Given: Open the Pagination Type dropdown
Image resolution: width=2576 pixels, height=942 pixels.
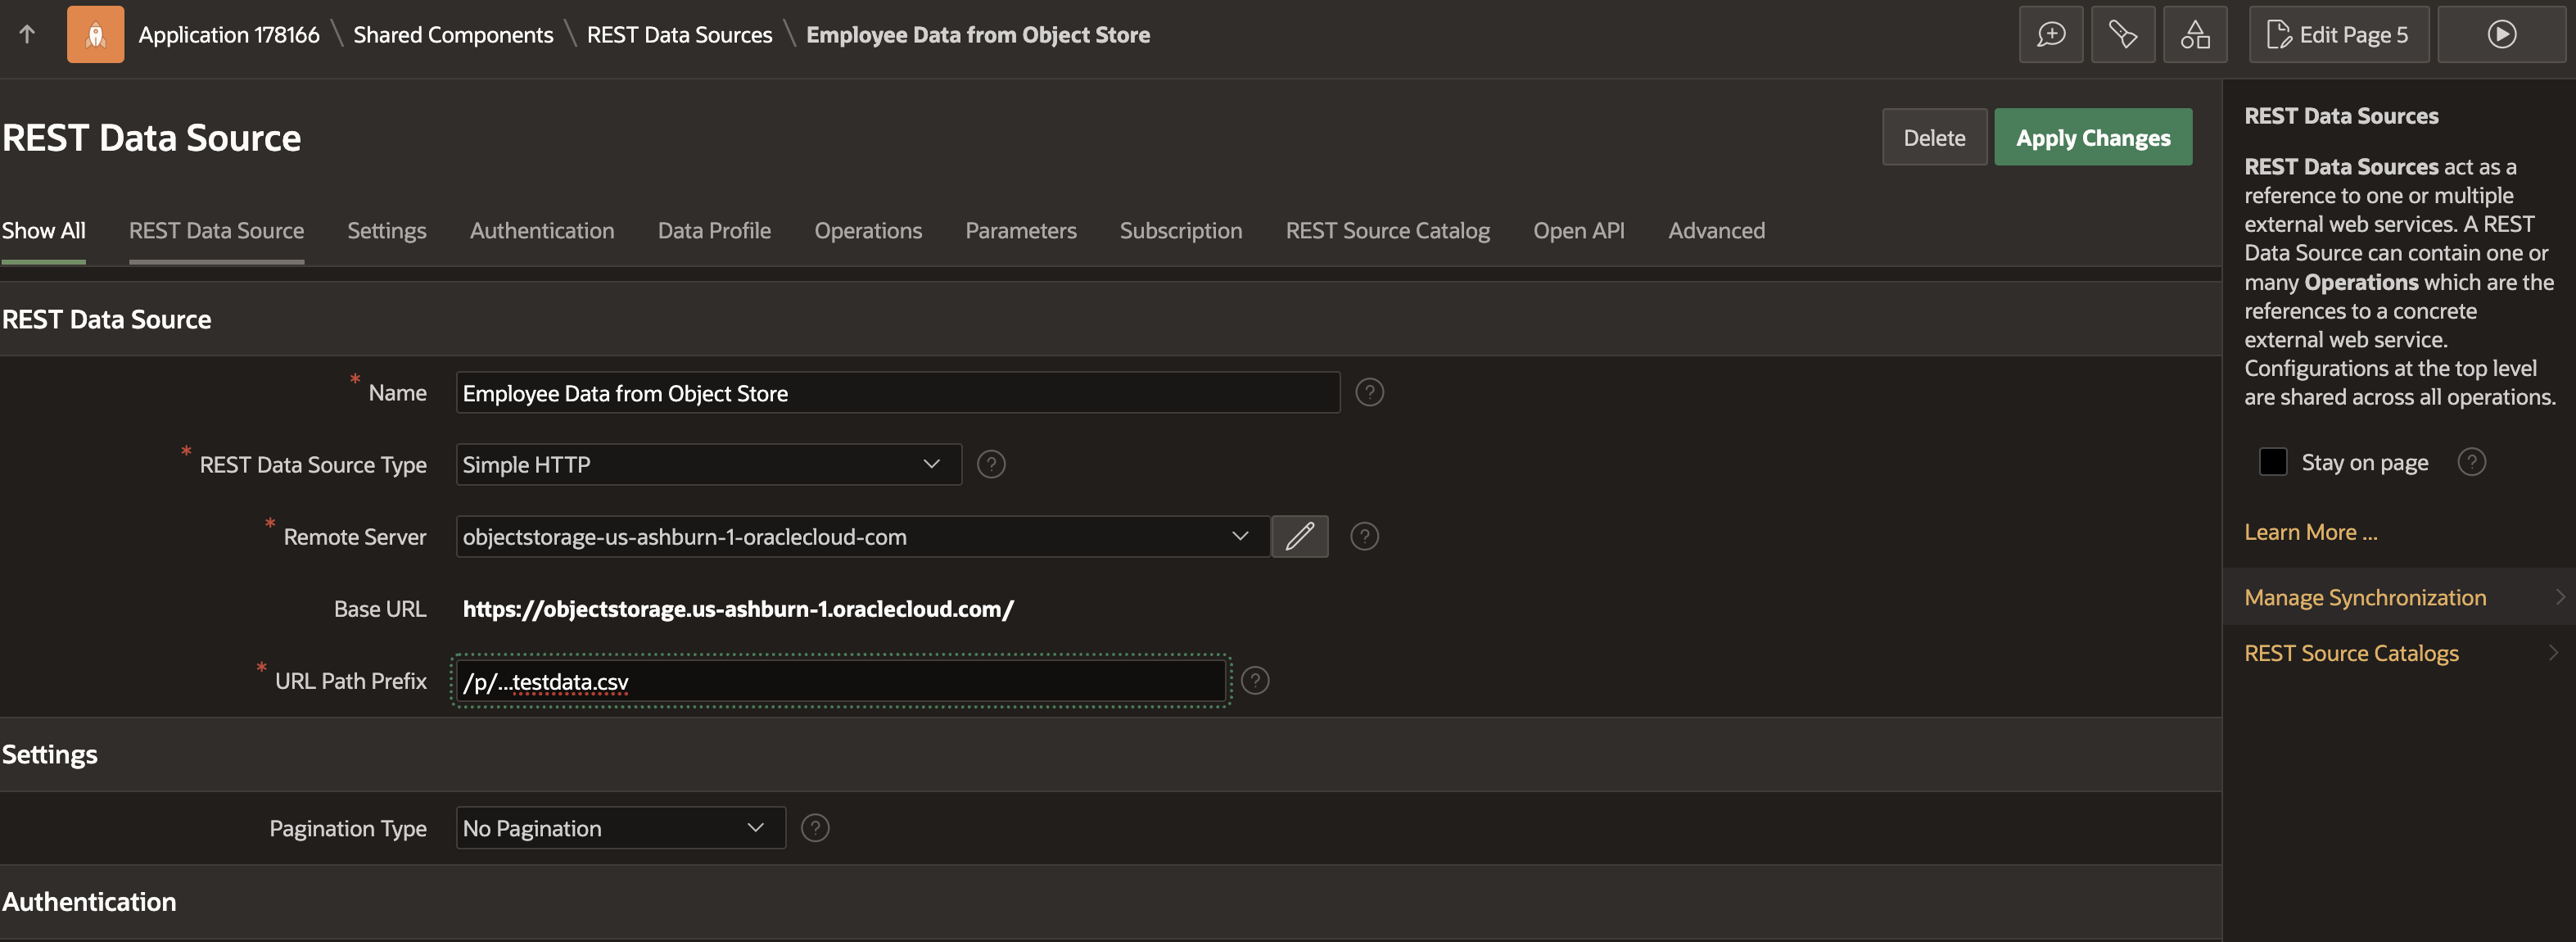Looking at the screenshot, I should tap(620, 828).
